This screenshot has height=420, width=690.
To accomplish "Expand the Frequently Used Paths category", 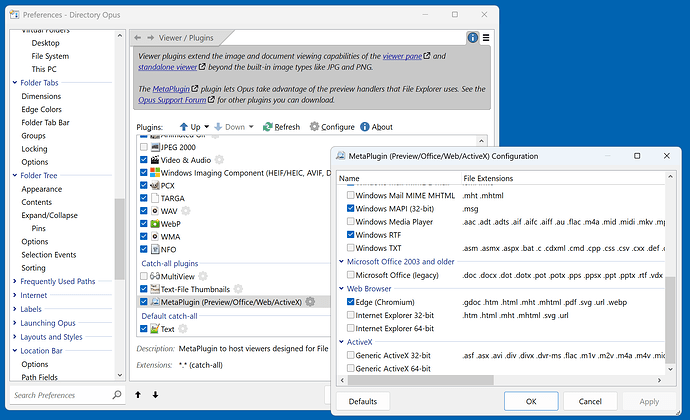I will pyautogui.click(x=14, y=282).
